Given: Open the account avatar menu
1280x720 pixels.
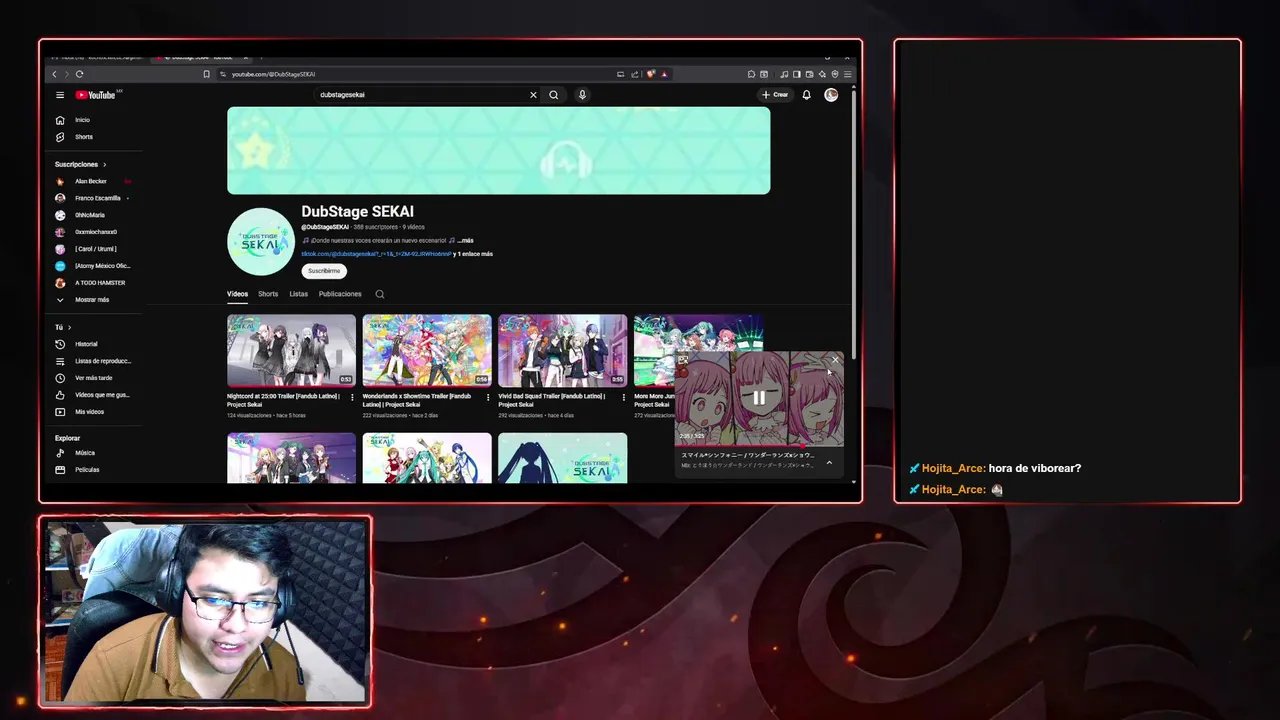Looking at the screenshot, I should (x=831, y=95).
